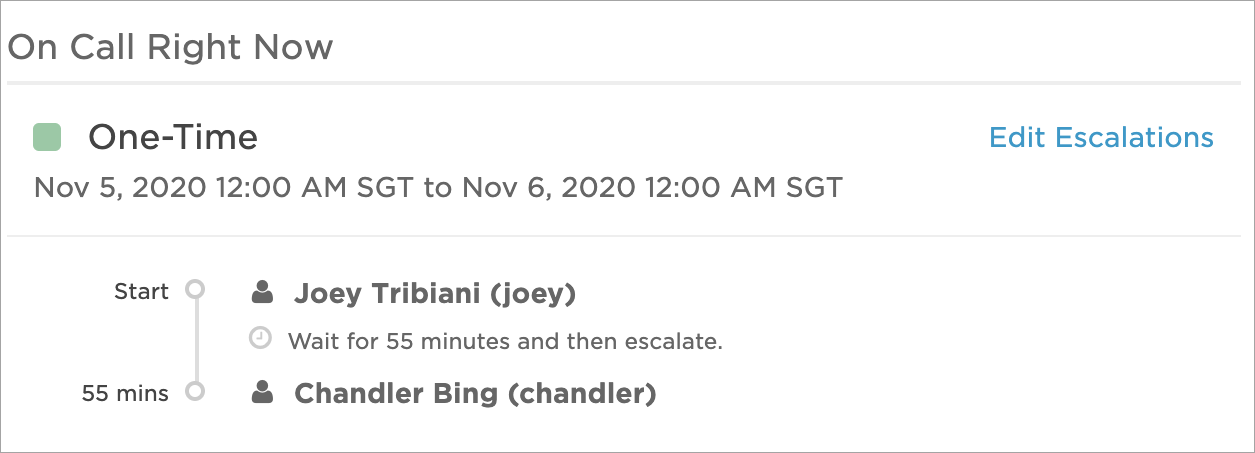Open Joey Tribiani (joey) user name
Viewport: 1255px width, 453px height.
435,294
